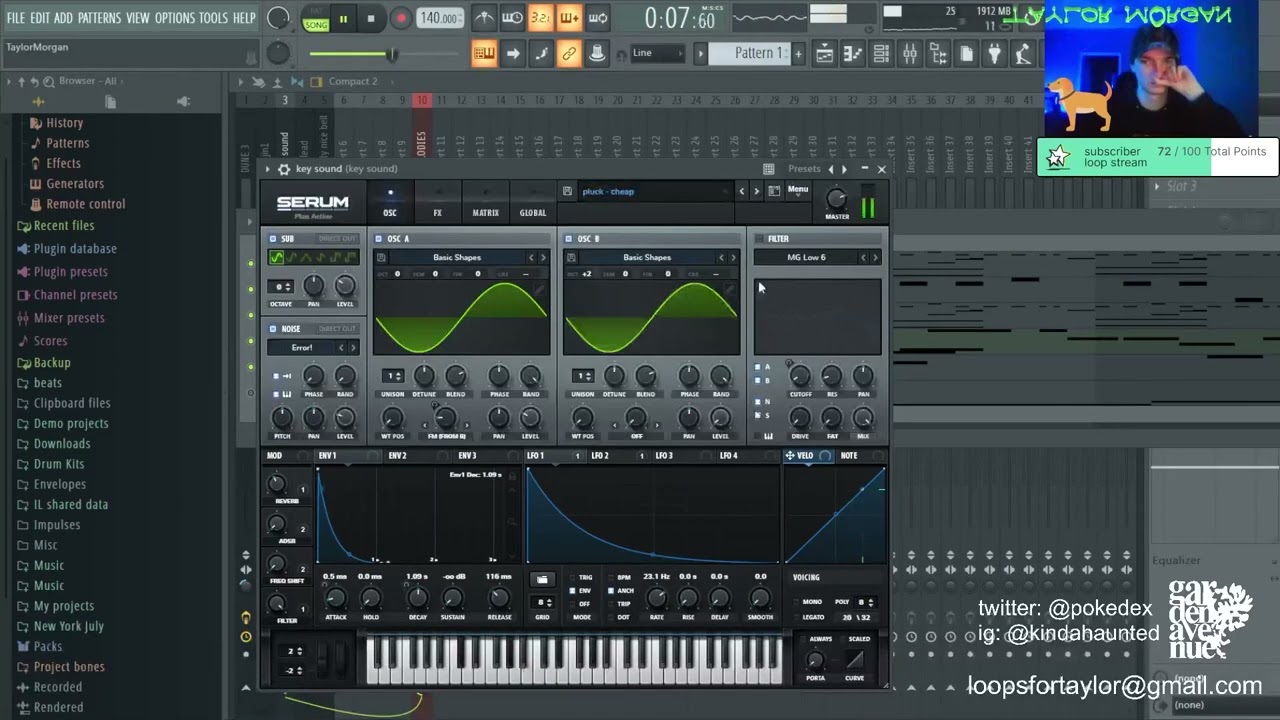Switch to Serum FX tab

point(437,202)
